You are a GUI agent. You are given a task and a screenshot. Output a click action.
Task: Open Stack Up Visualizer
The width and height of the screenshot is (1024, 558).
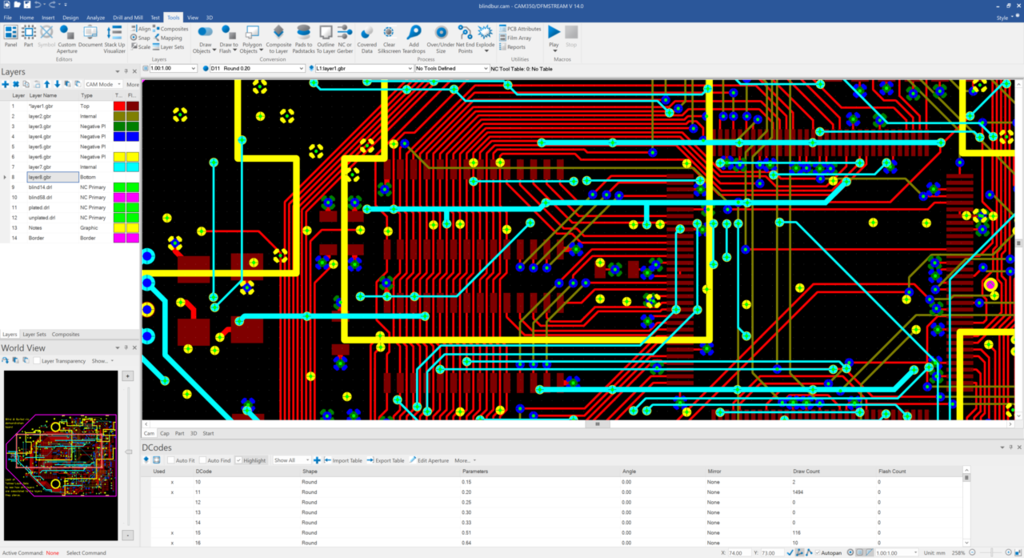[114, 39]
